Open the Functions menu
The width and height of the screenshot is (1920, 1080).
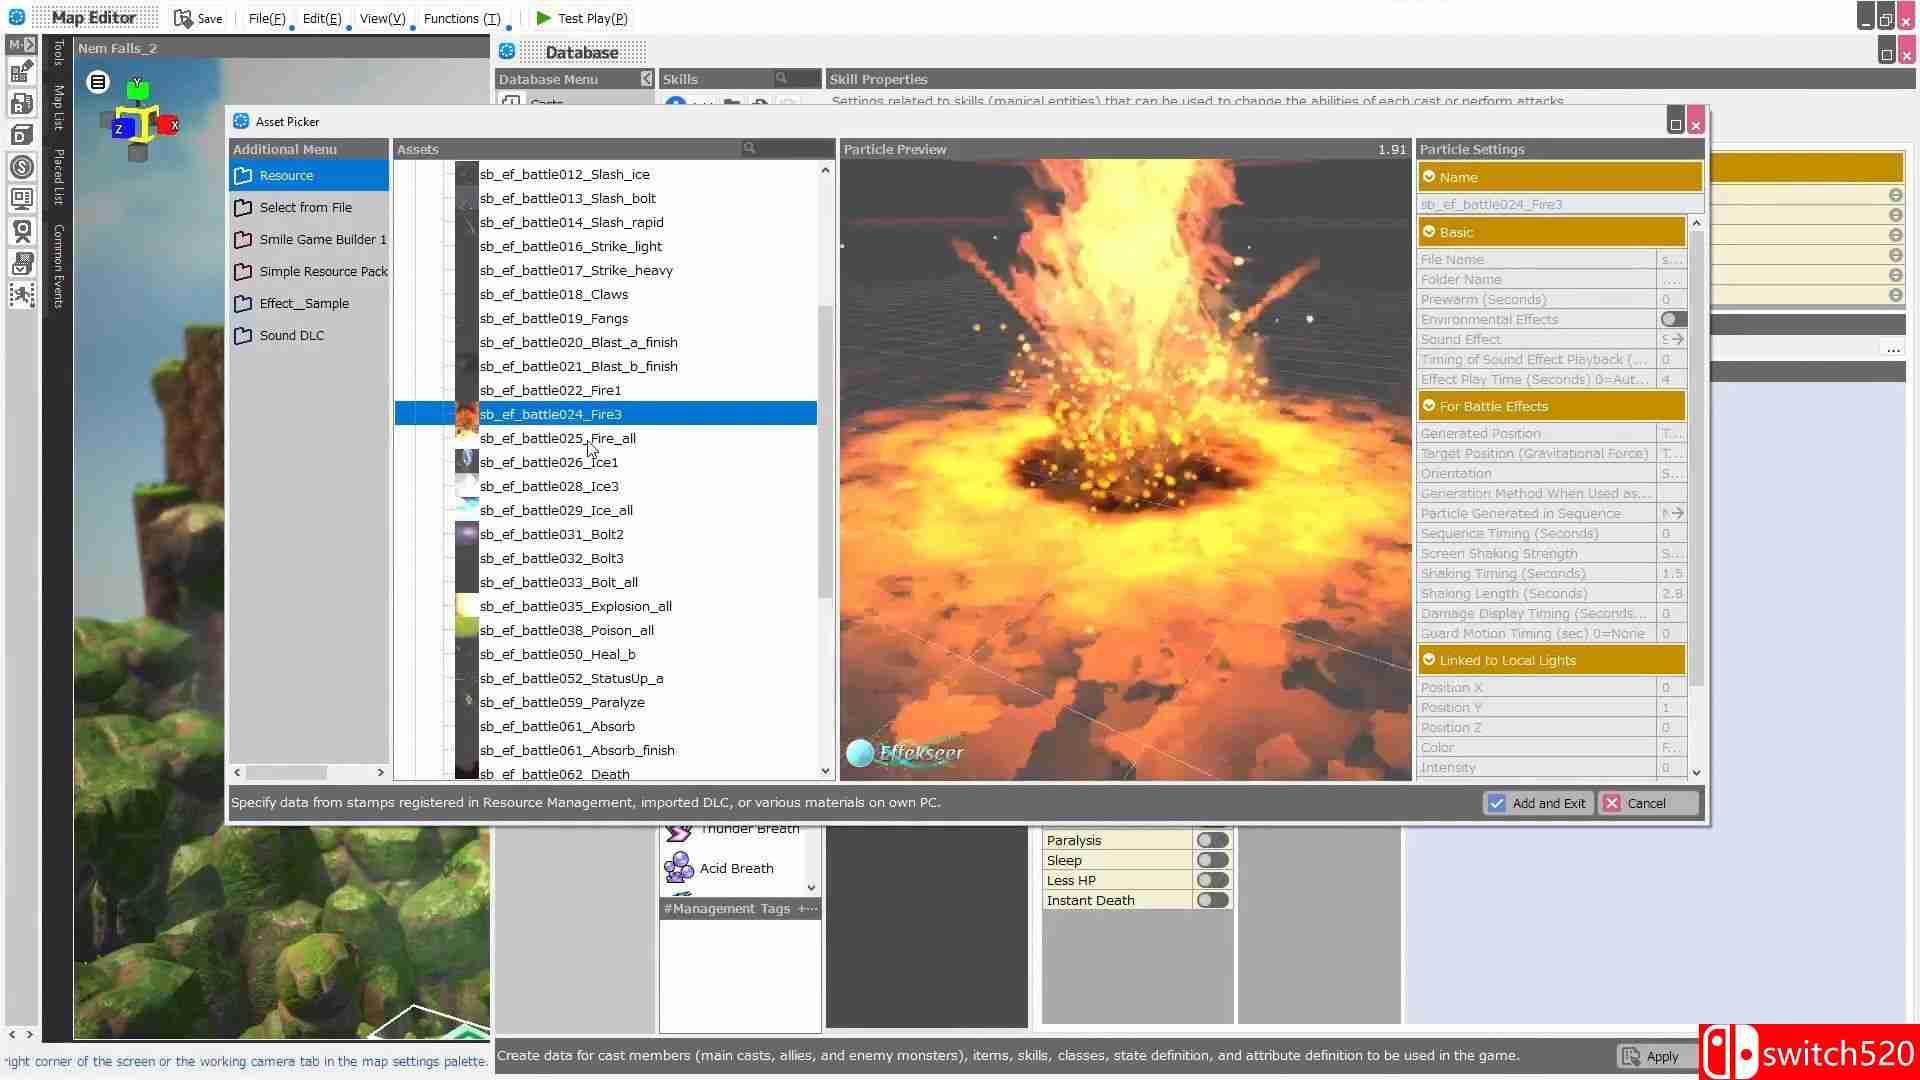pyautogui.click(x=461, y=18)
